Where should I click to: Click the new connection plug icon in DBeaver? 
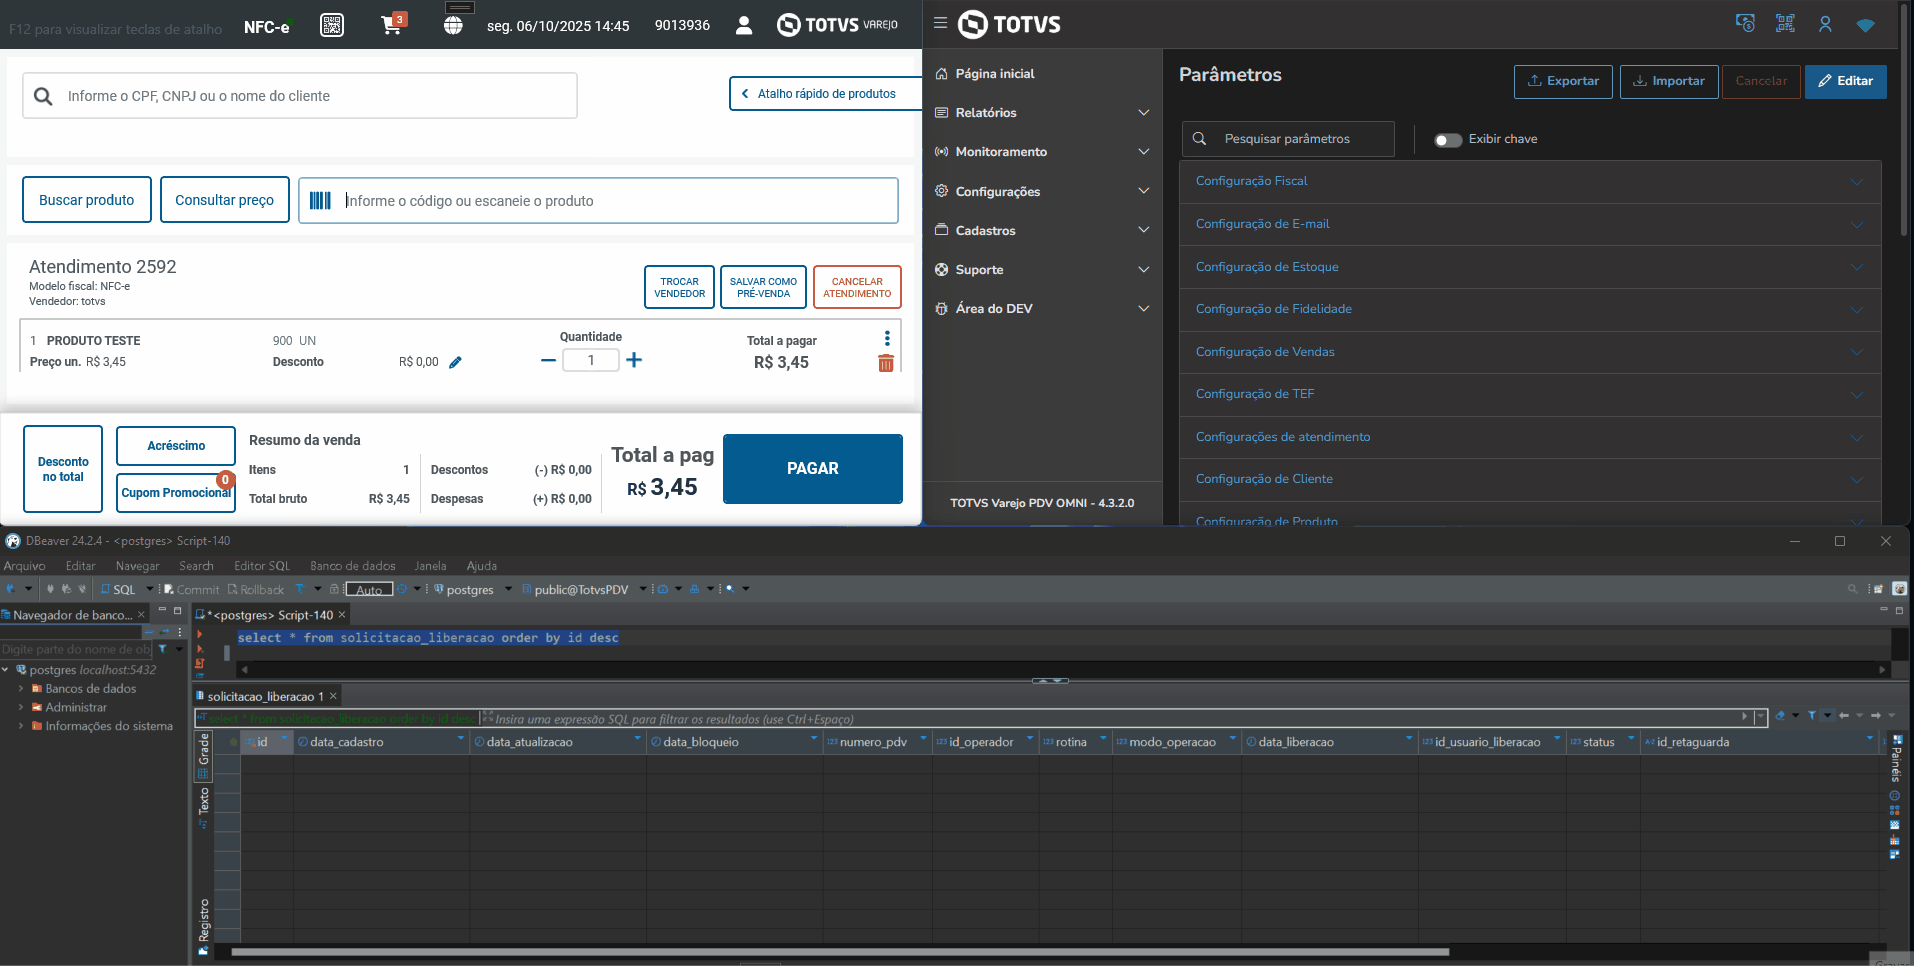(12, 589)
